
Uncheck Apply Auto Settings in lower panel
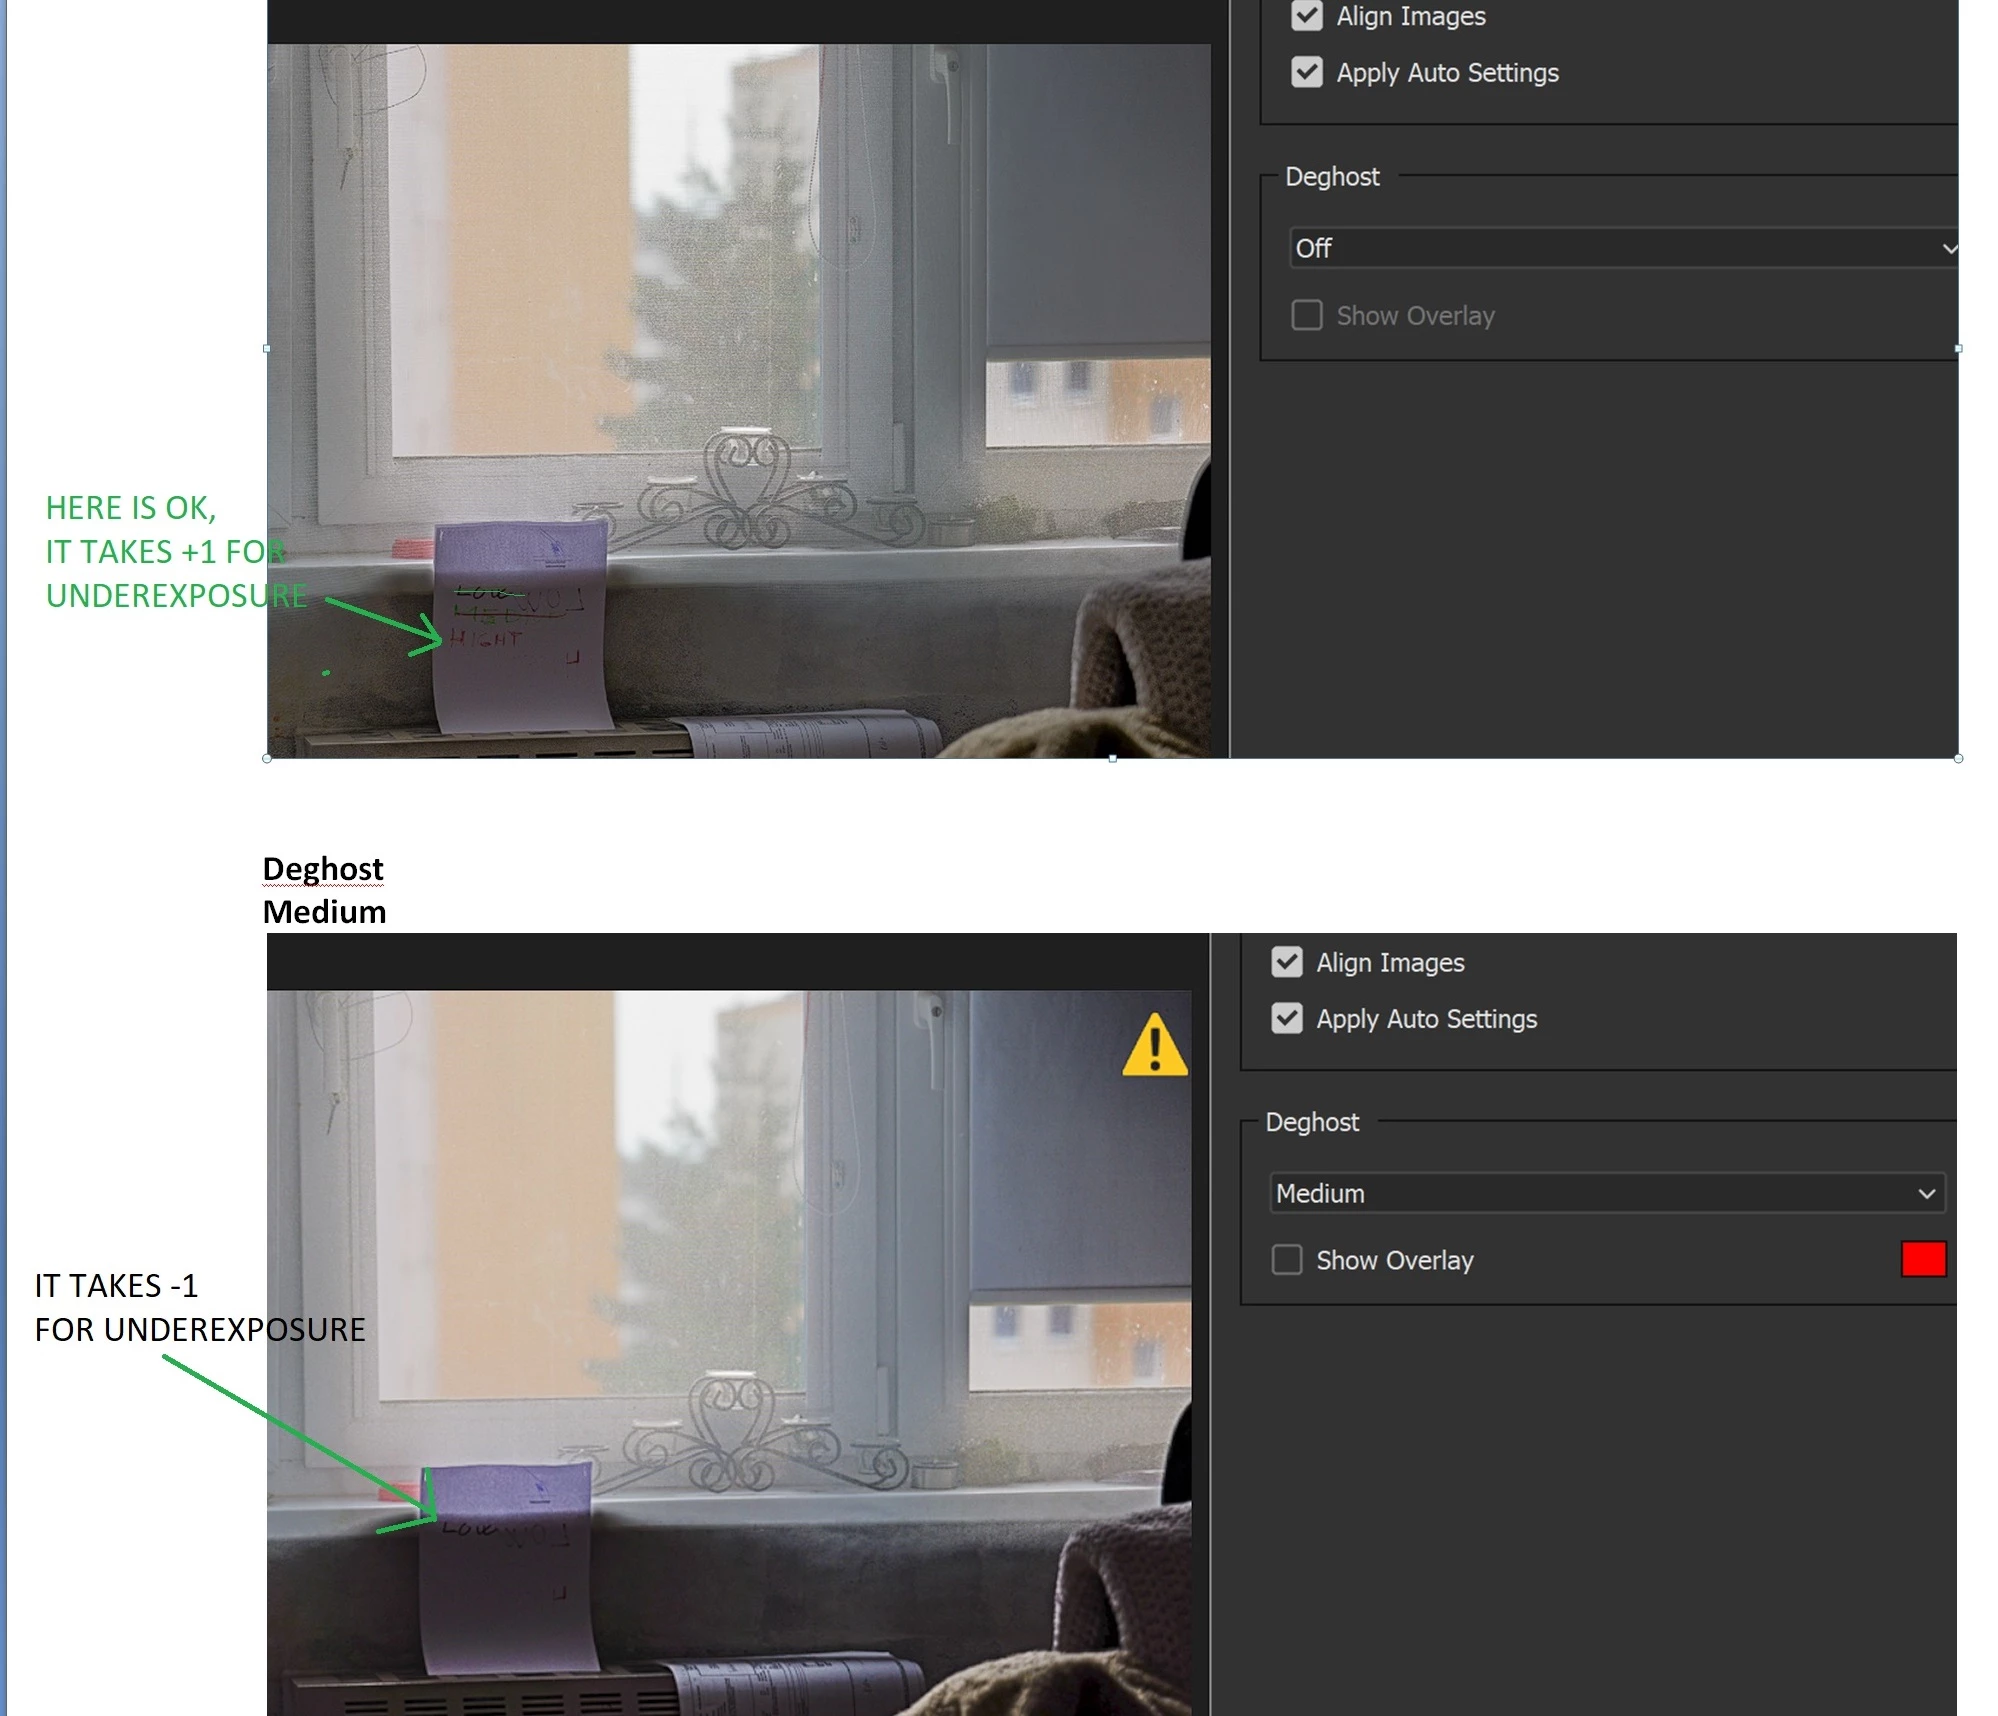pos(1287,1019)
